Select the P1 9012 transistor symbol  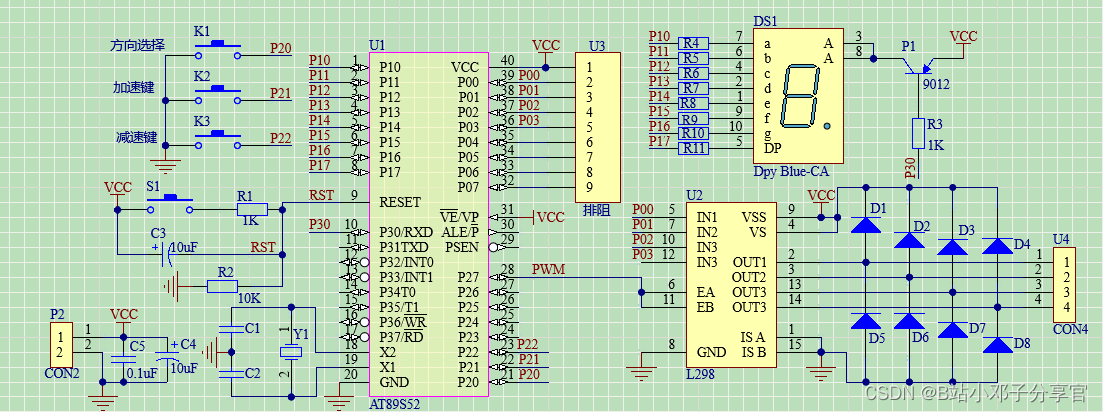point(916,67)
